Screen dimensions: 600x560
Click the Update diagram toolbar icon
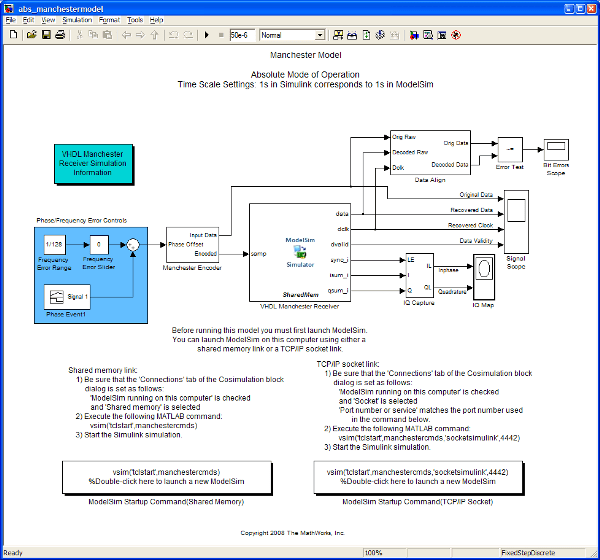coord(366,35)
